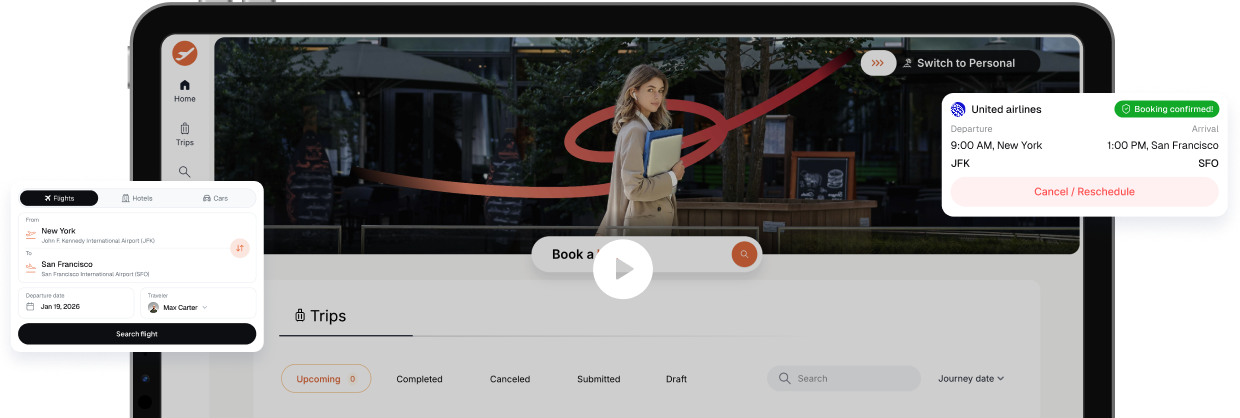Click the orange search button in Book bar
Image resolution: width=1240 pixels, height=418 pixels.
(x=744, y=254)
